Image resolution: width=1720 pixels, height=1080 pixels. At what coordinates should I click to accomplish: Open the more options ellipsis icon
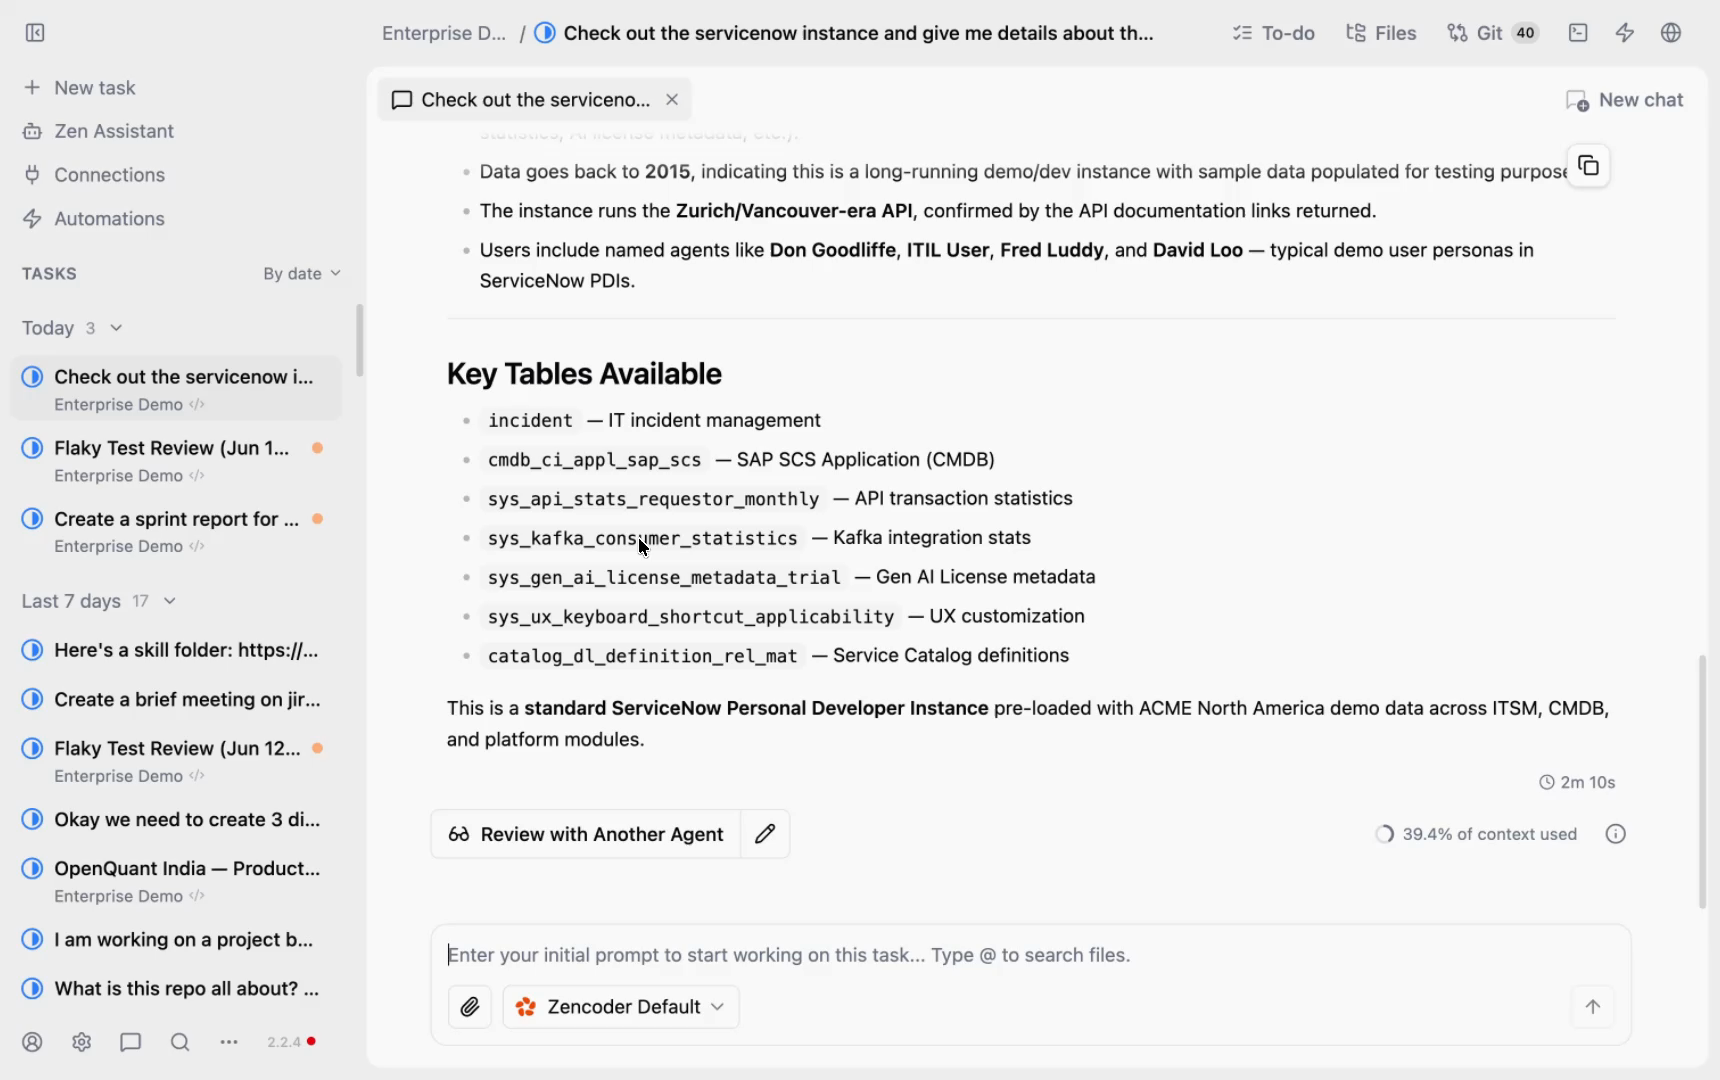pos(229,1042)
